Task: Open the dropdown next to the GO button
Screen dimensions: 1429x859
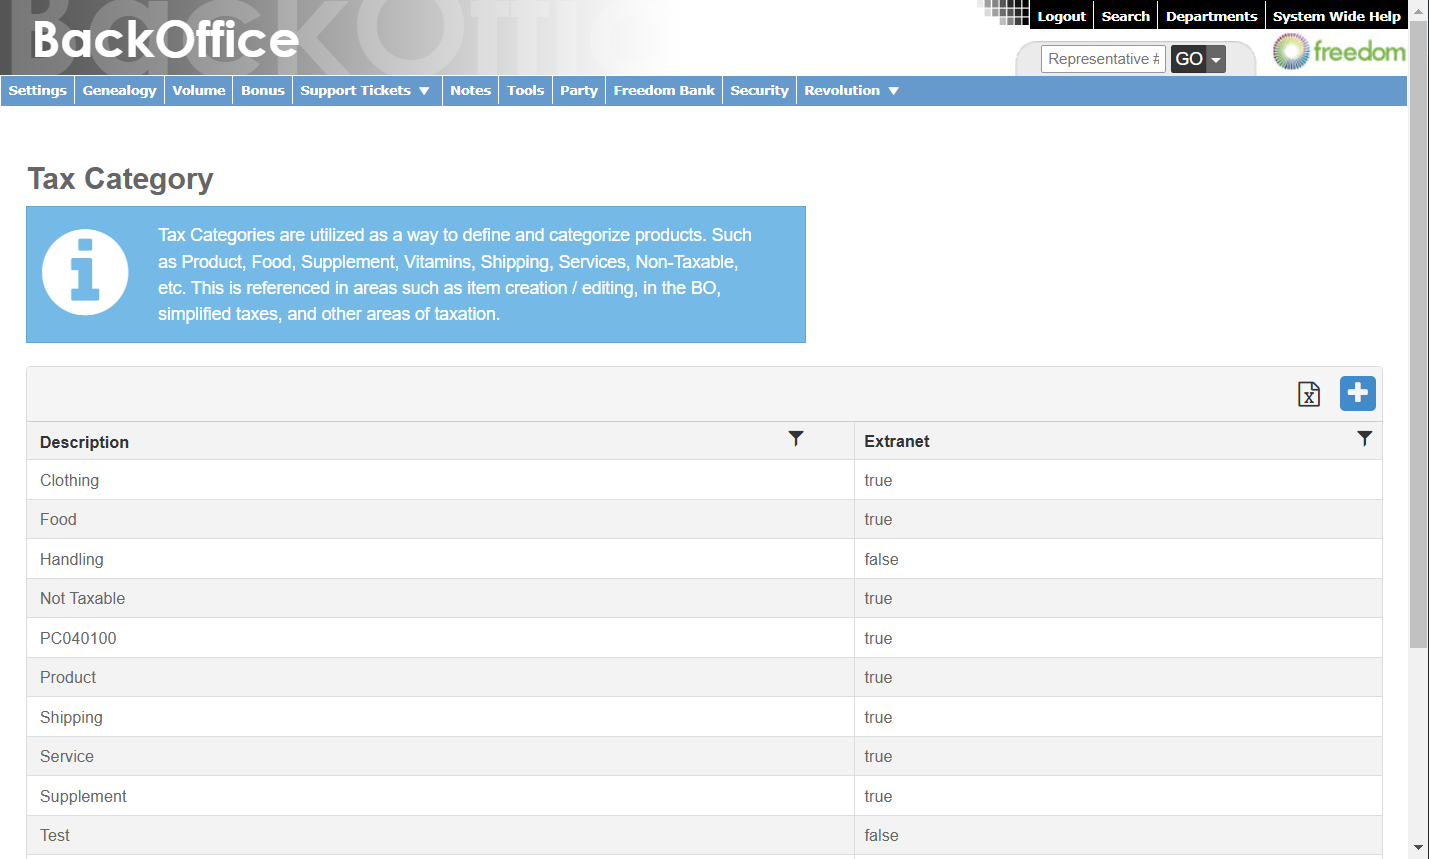Action: [1214, 59]
